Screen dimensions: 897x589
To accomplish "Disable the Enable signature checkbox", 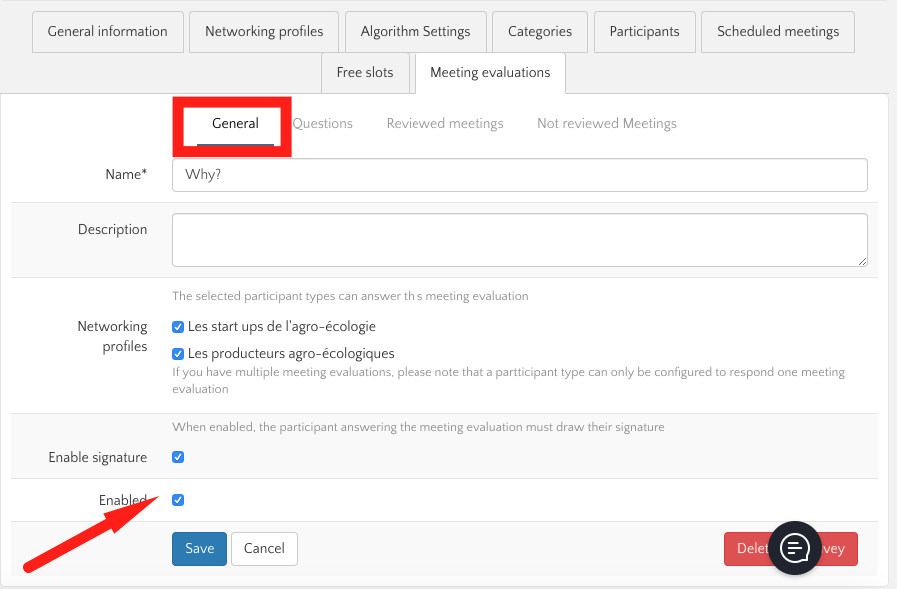I will pyautogui.click(x=178, y=457).
